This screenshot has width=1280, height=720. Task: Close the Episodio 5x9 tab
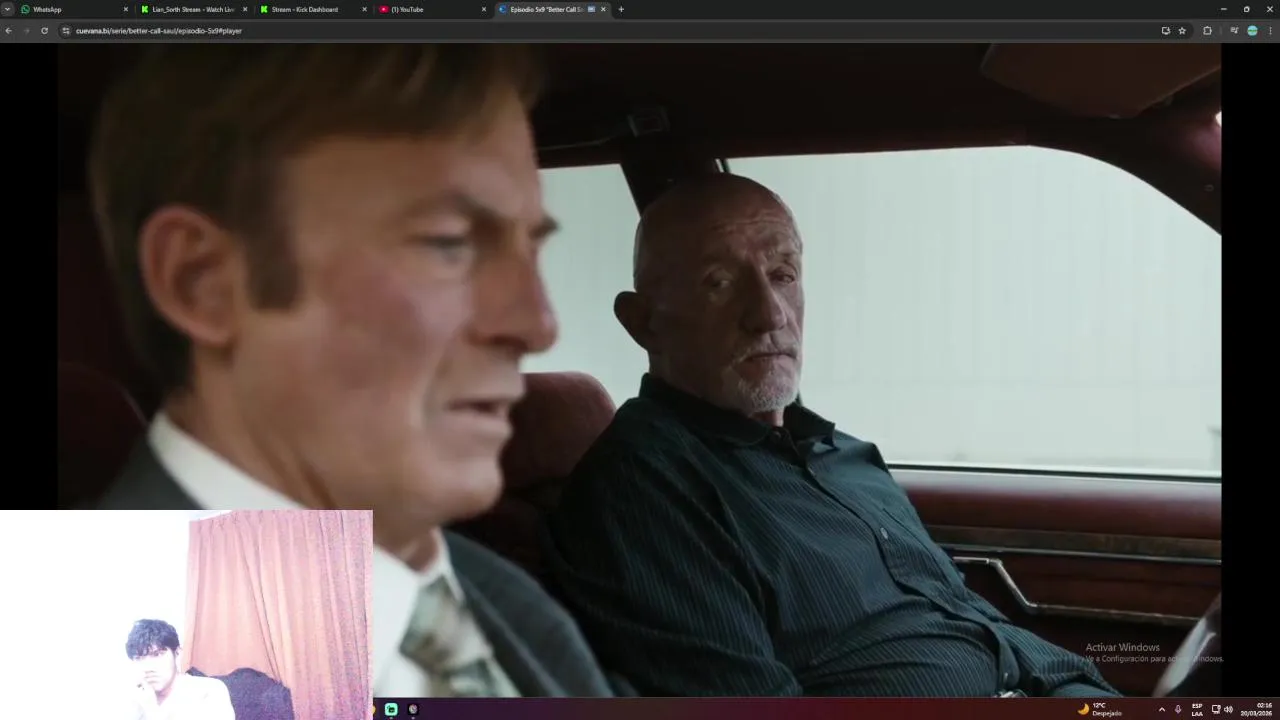pos(603,9)
